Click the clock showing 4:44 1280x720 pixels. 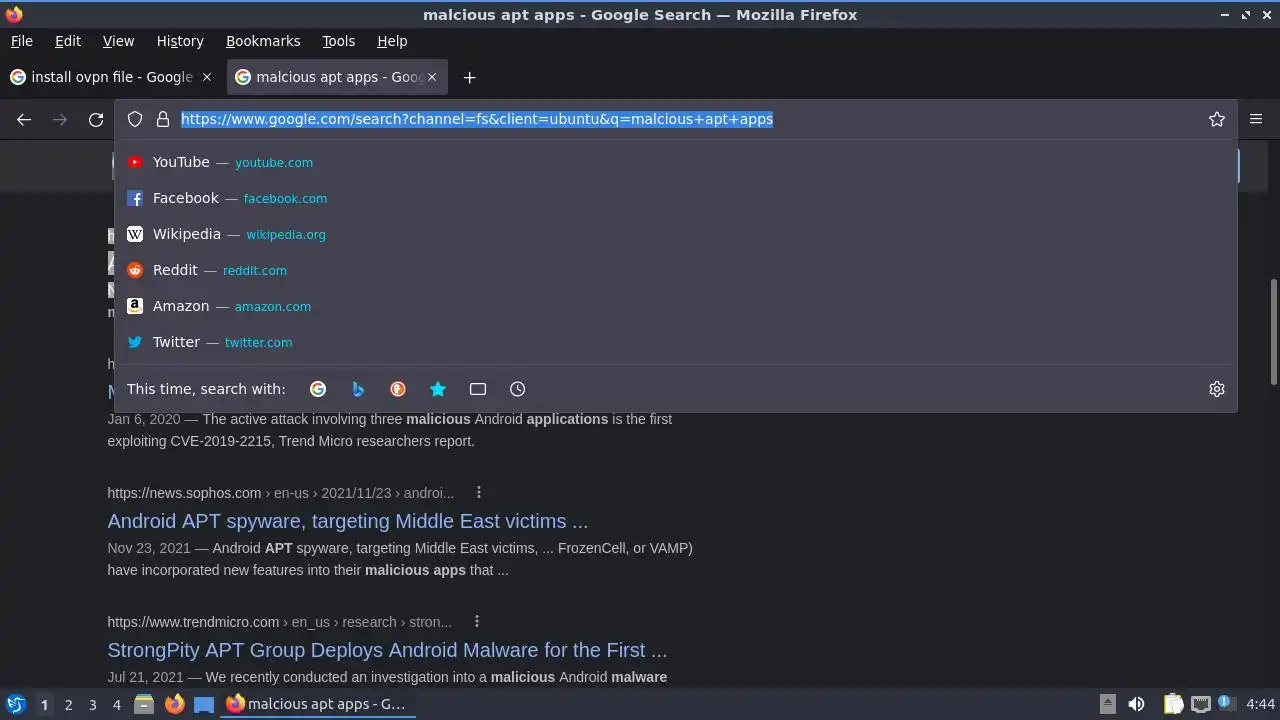[x=1260, y=704]
